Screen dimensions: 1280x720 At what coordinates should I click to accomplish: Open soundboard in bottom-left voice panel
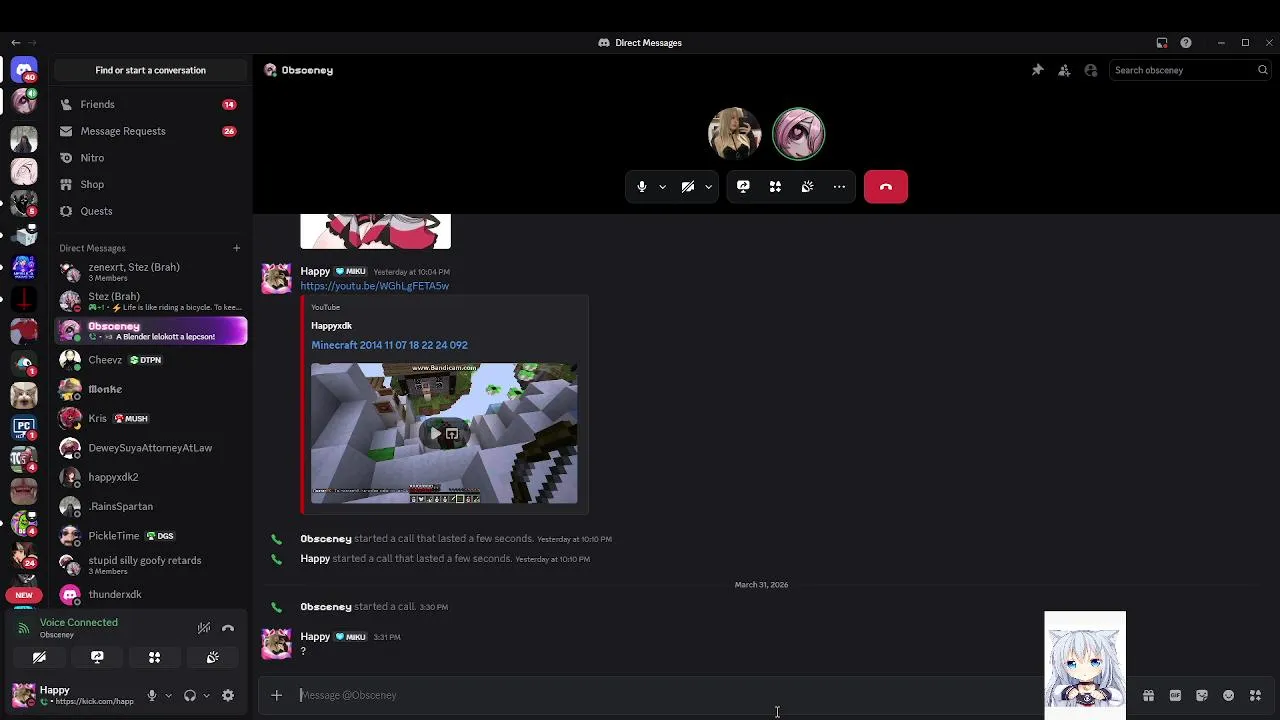[212, 657]
